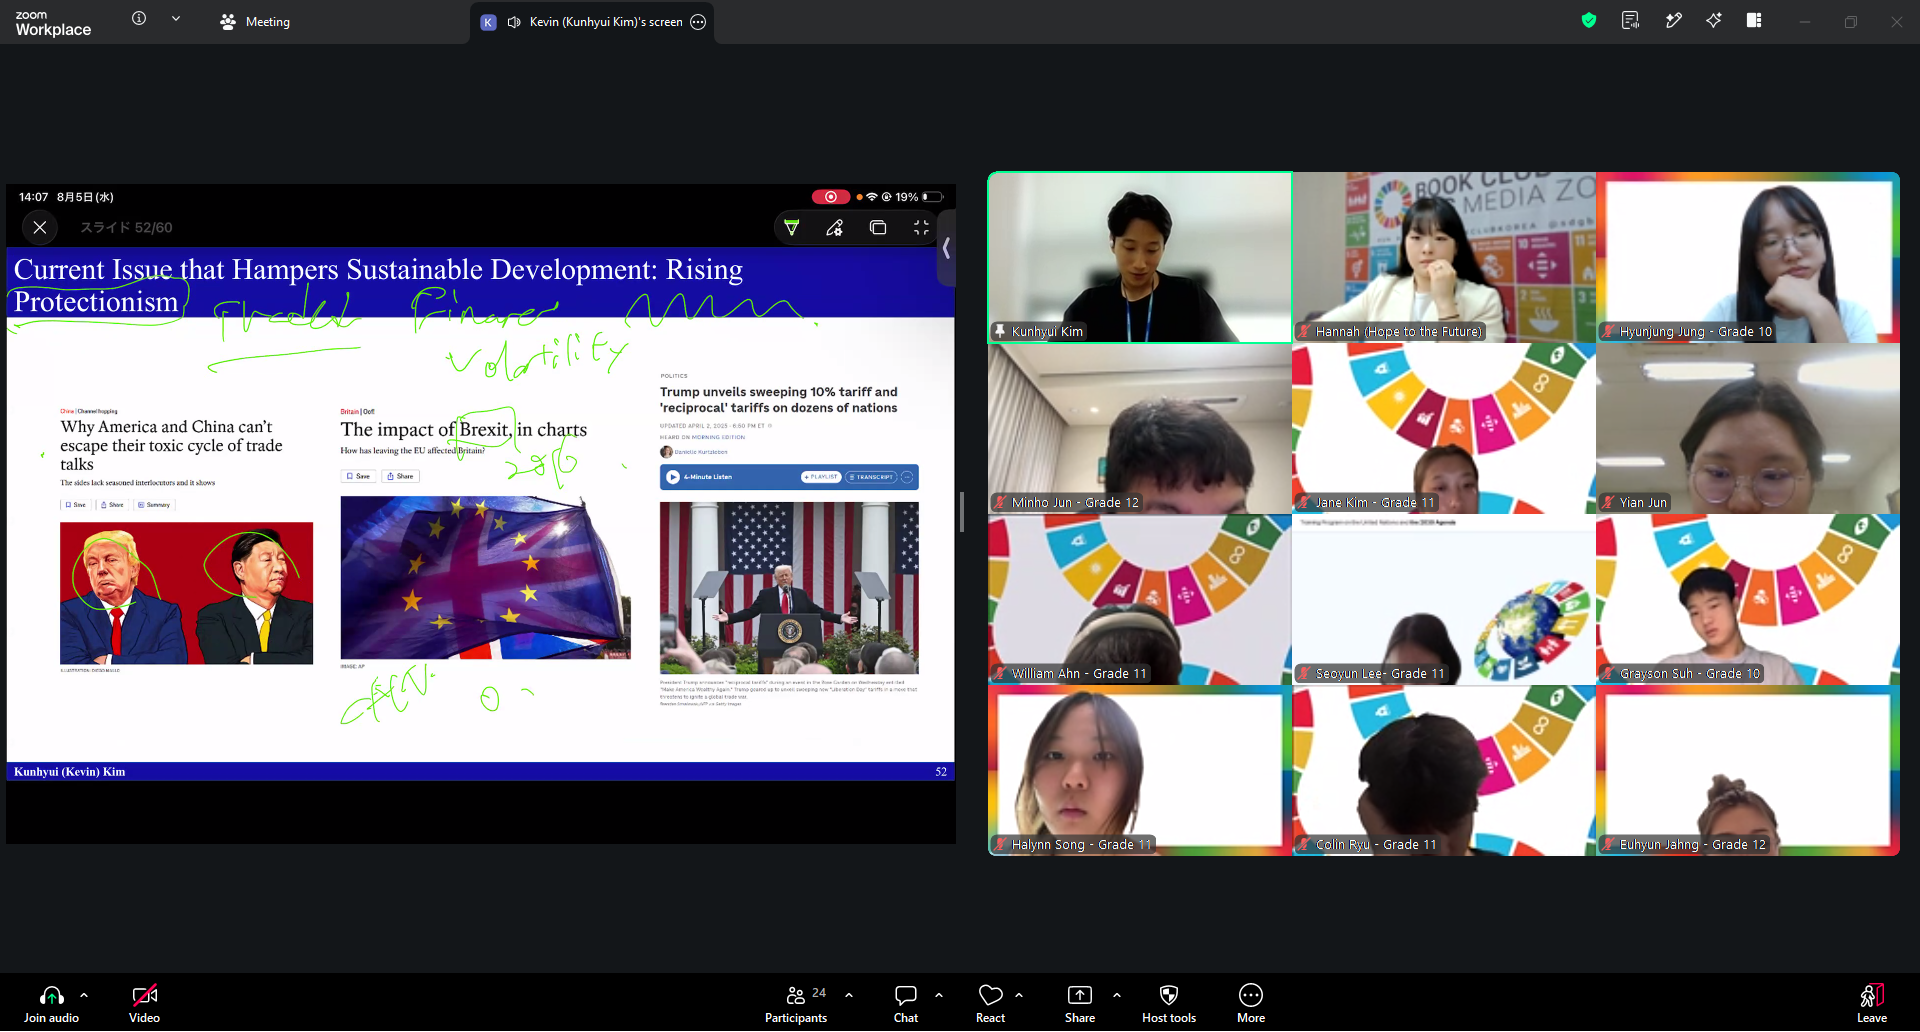
Task: Select Kevin (Kunhyui Kim)'s screen tab
Action: coord(593,22)
